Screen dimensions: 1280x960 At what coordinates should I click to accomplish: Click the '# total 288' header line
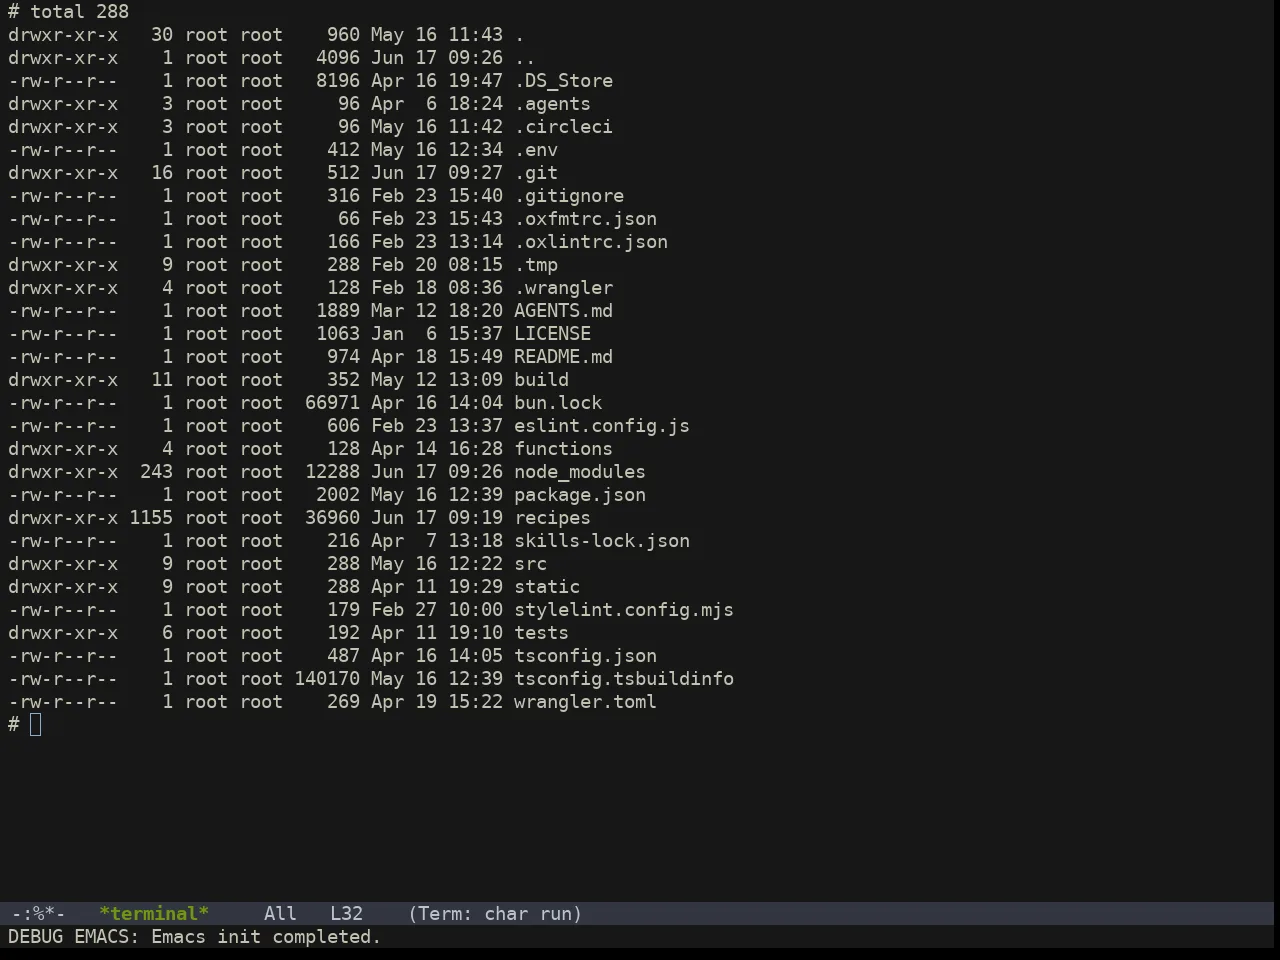click(x=69, y=12)
